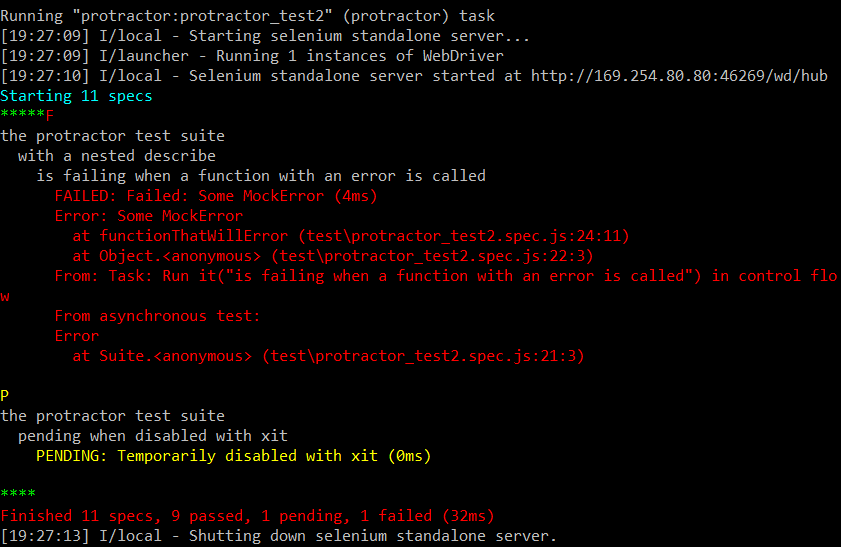
Task: Click the "From asynchronous test:" line
Action: pyautogui.click(x=157, y=316)
